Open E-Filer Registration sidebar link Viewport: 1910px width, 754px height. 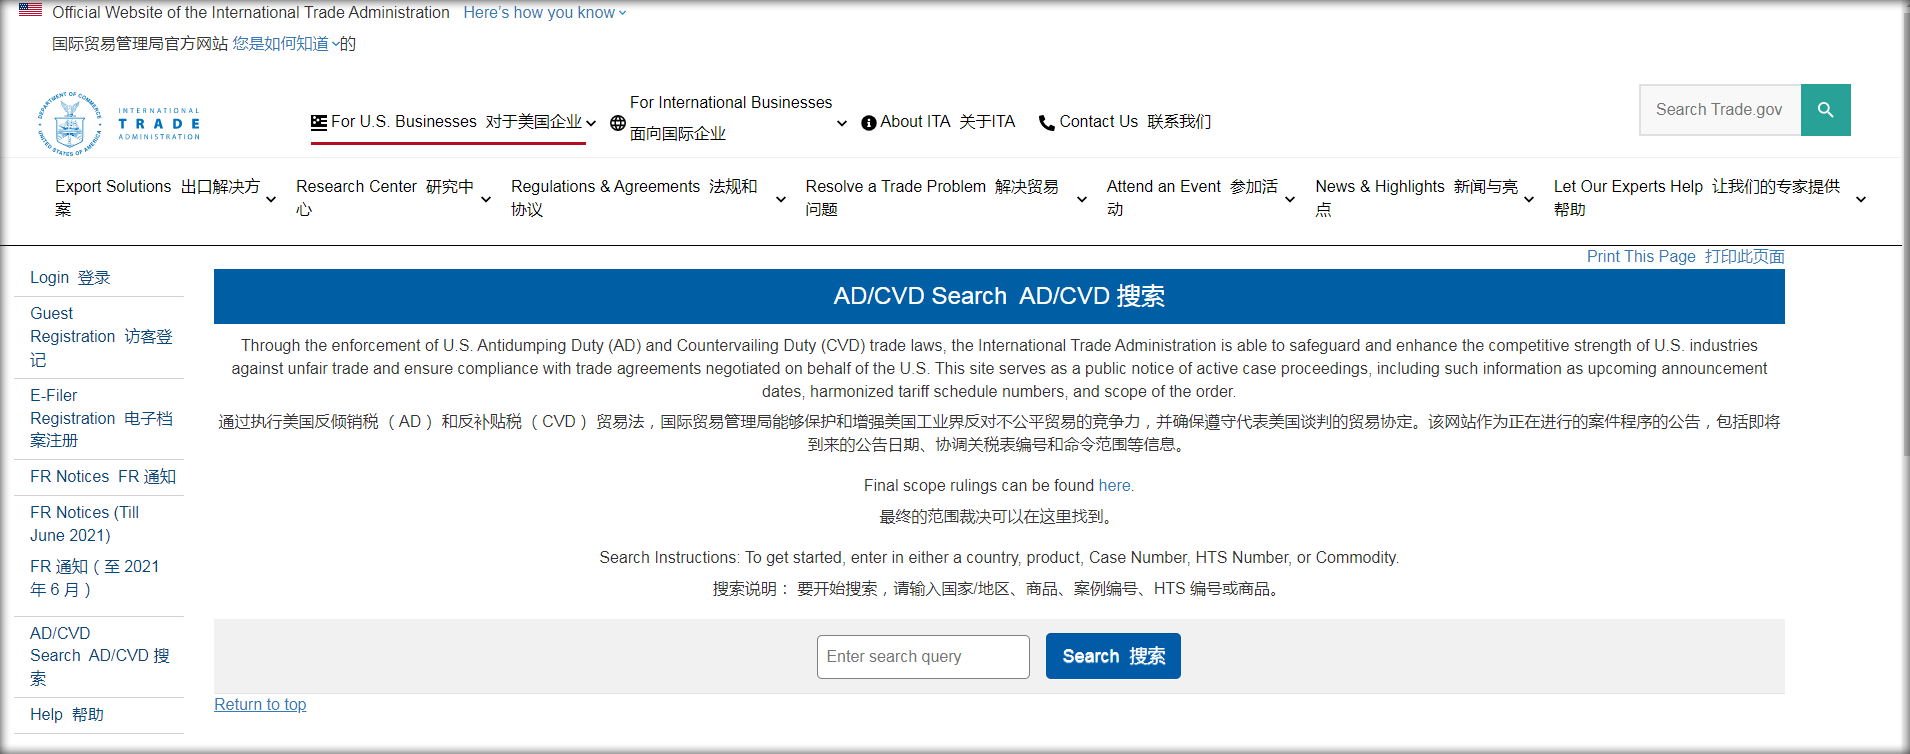101,418
